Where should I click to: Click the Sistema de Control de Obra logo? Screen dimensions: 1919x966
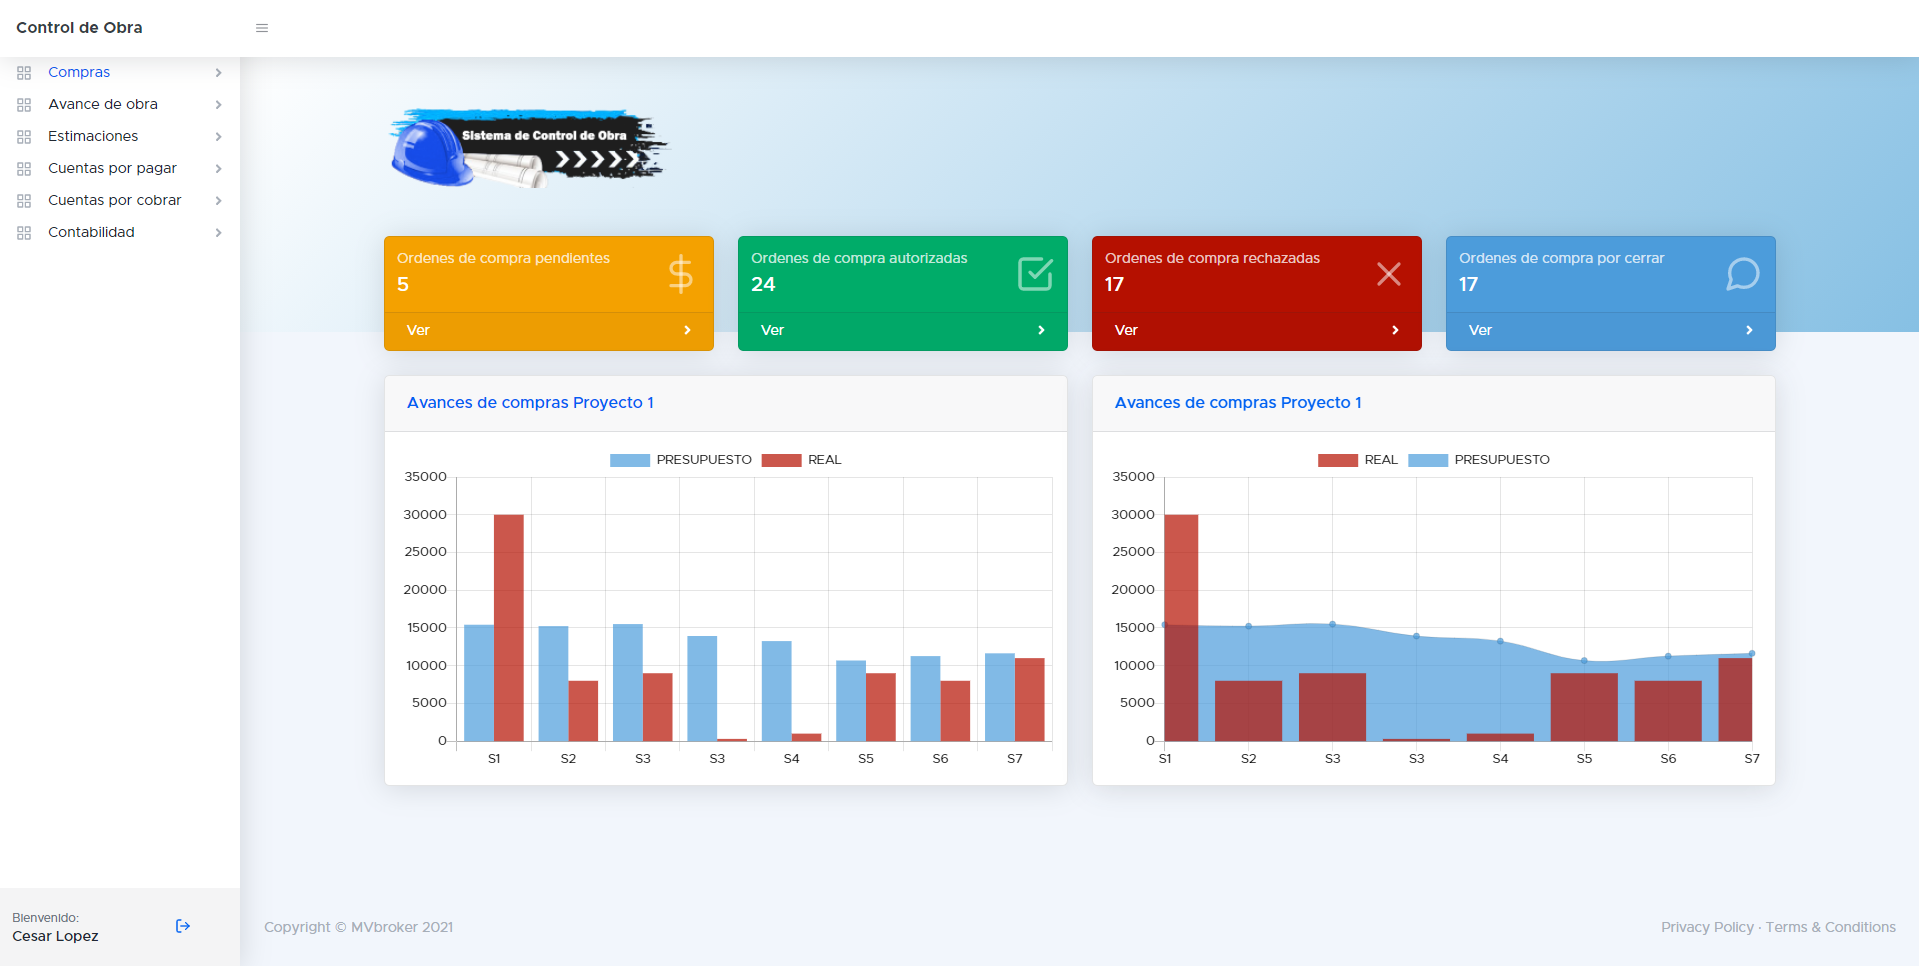click(x=528, y=148)
